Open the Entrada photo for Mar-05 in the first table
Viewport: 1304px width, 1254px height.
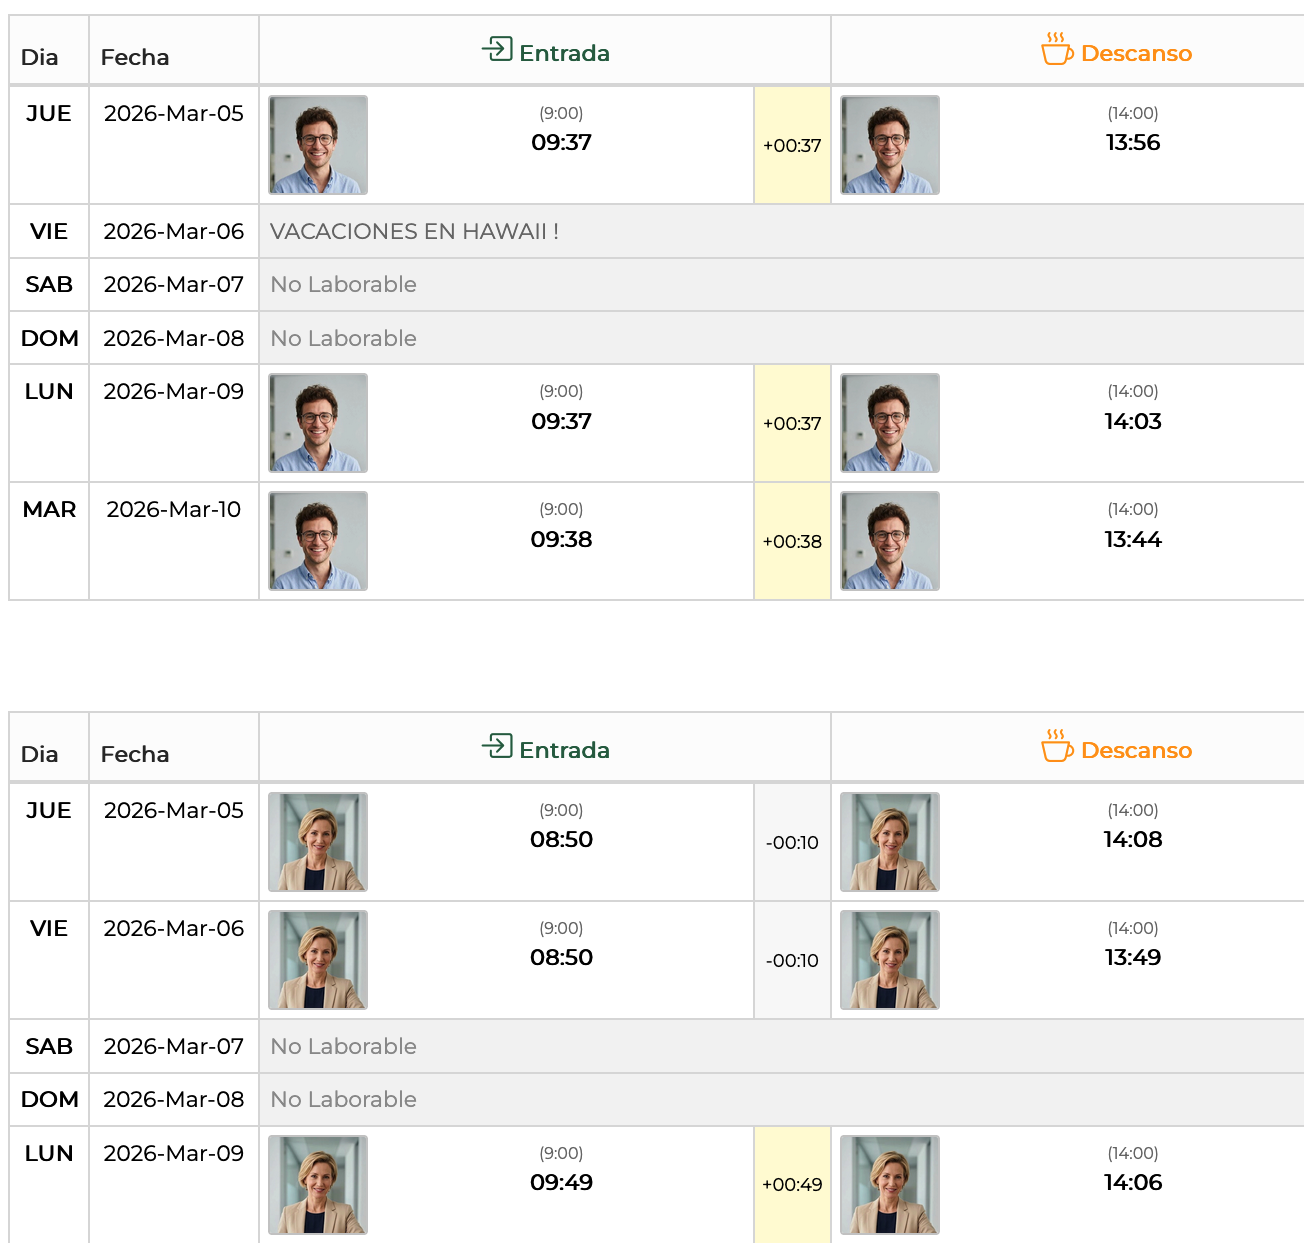[318, 145]
